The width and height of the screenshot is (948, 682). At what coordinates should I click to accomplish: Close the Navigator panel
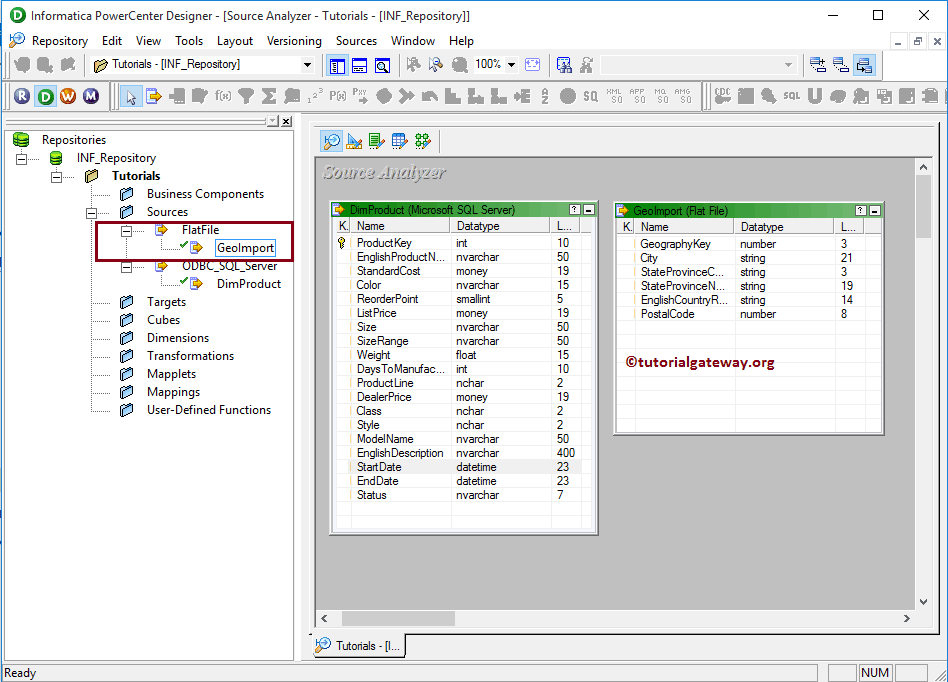pyautogui.click(x=287, y=122)
